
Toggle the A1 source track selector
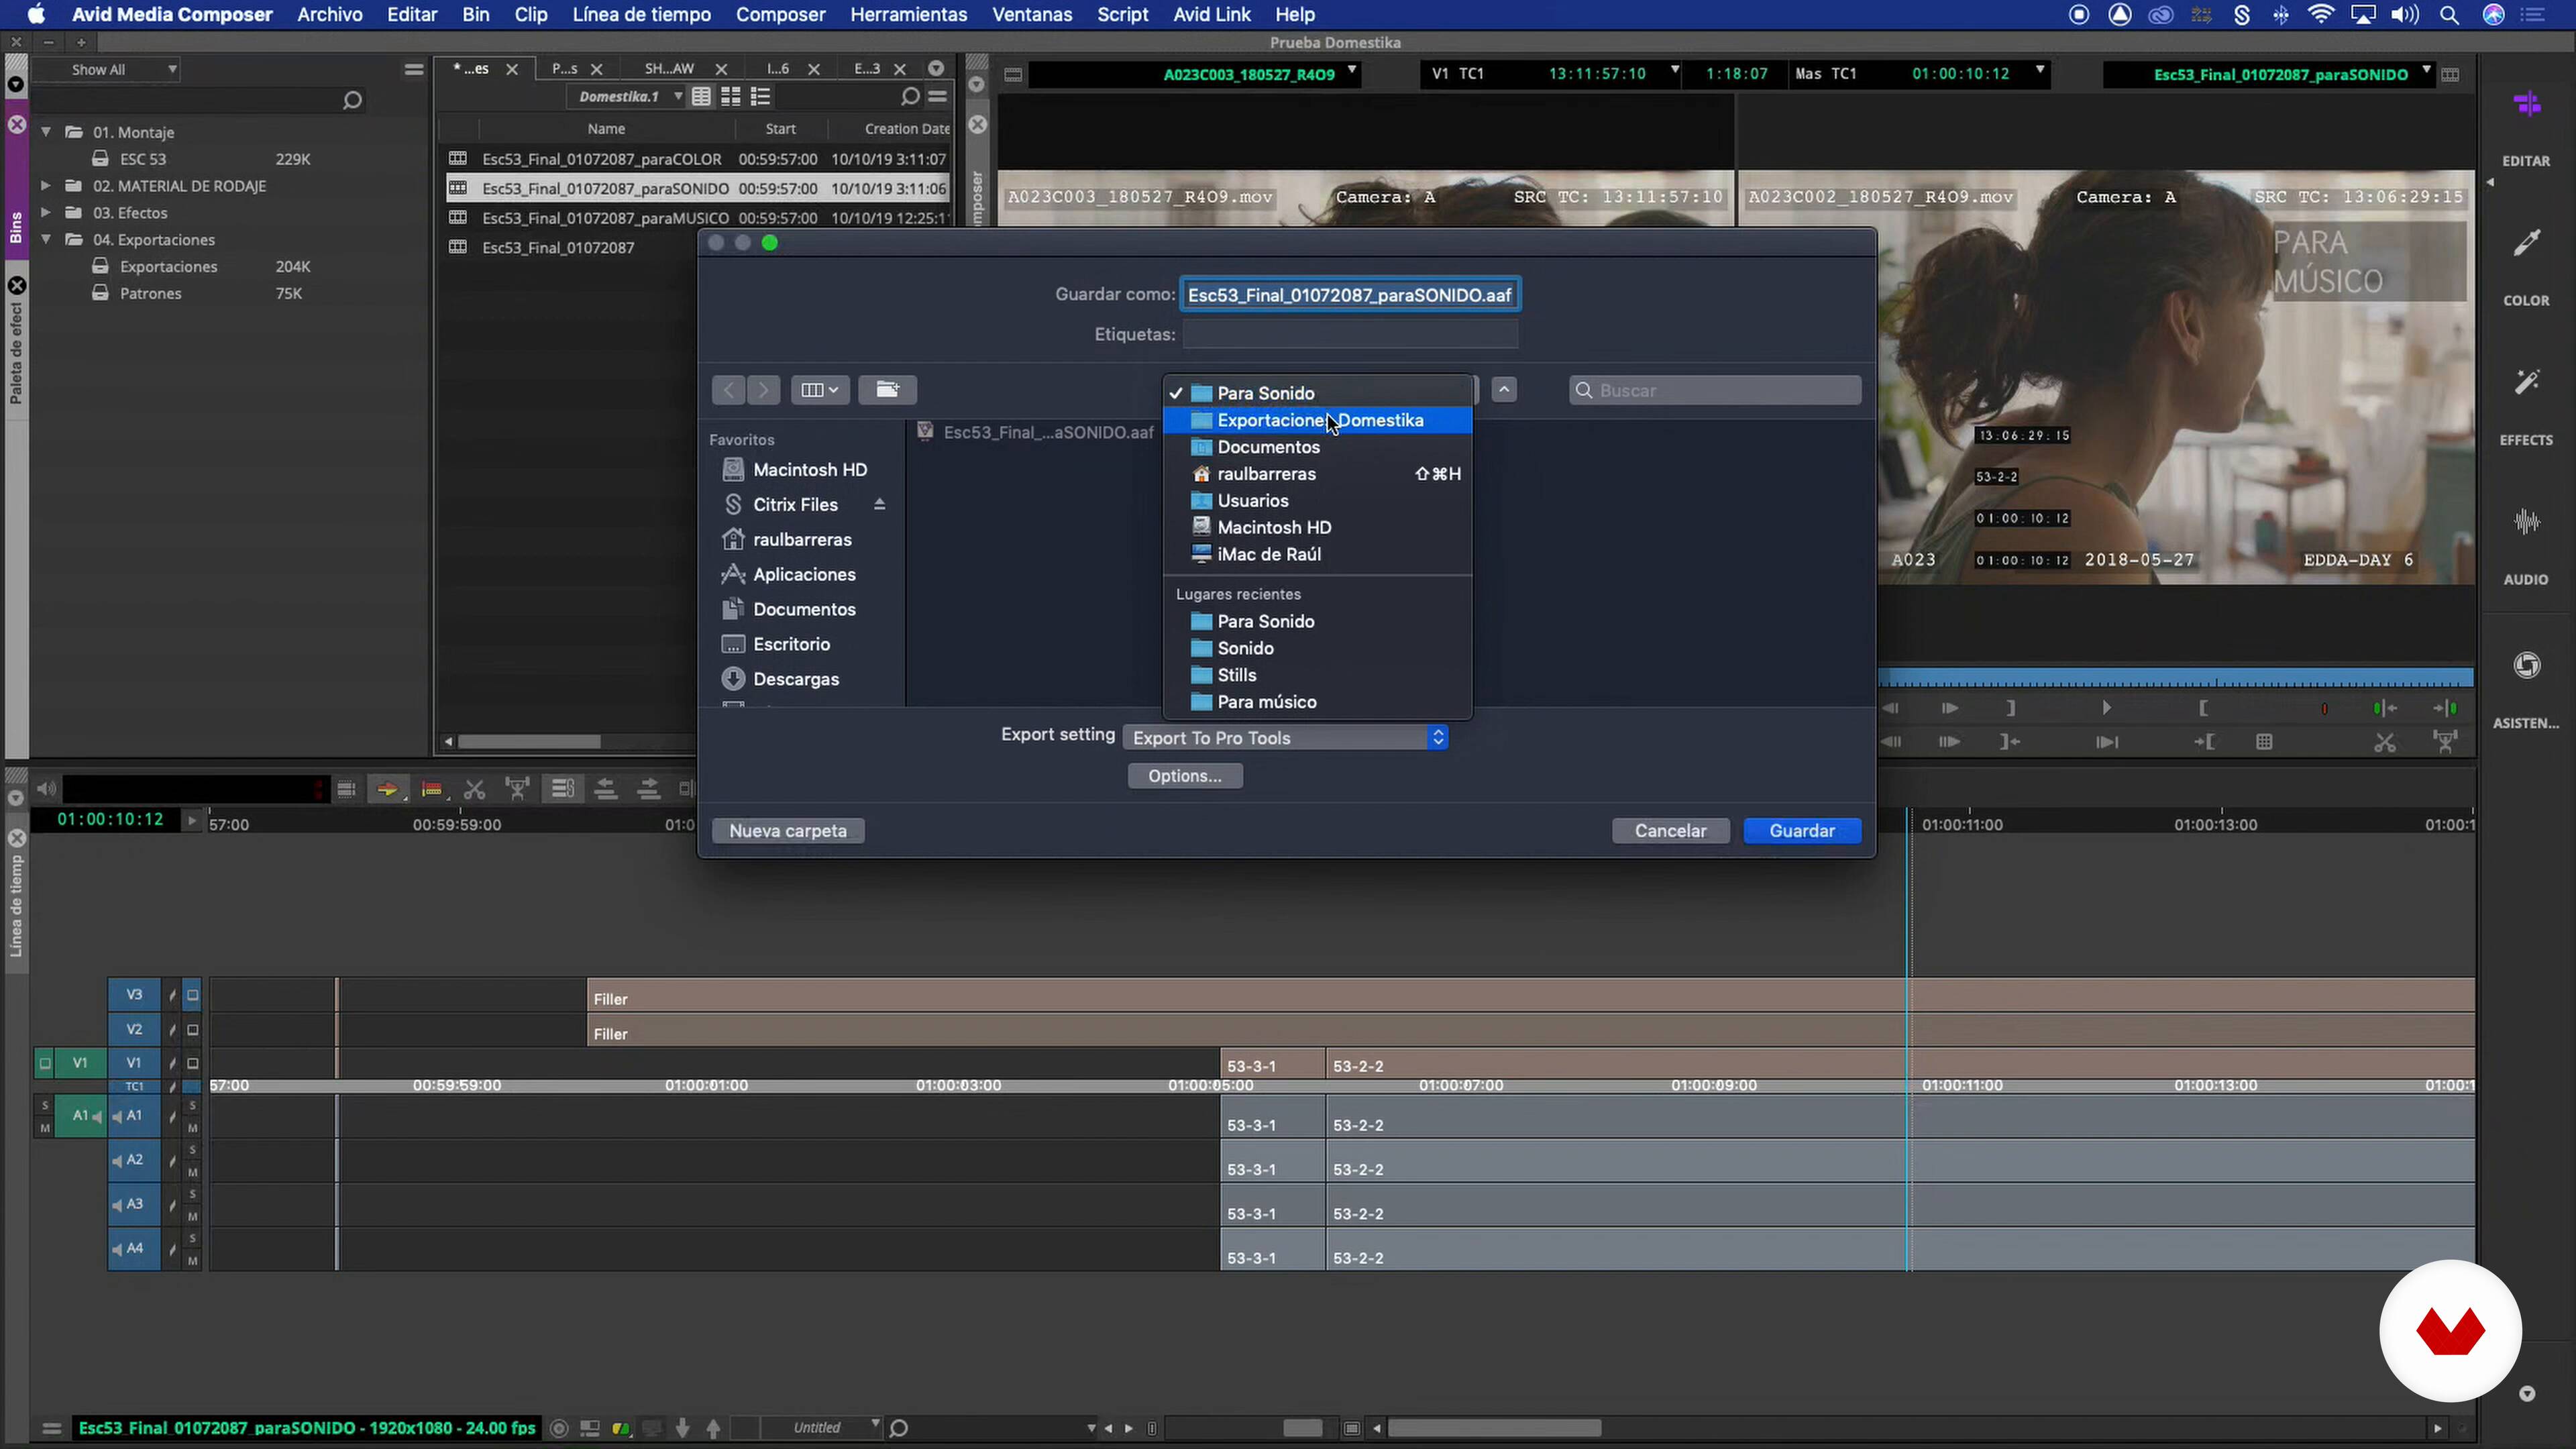point(81,1116)
